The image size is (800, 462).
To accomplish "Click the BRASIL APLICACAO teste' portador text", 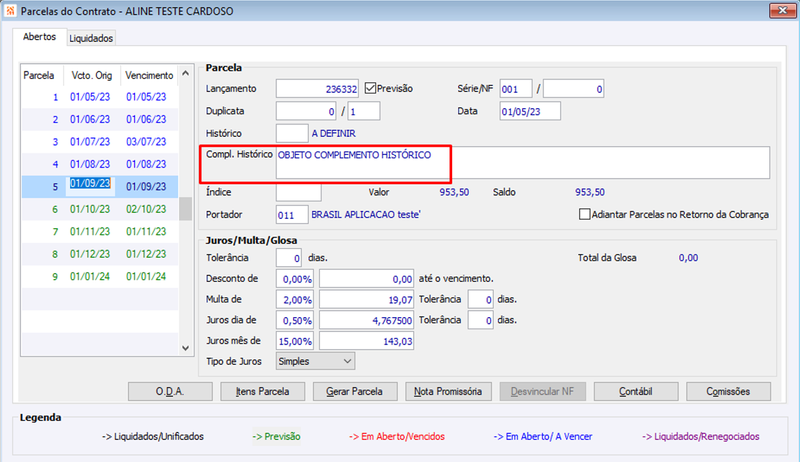I will pyautogui.click(x=366, y=215).
